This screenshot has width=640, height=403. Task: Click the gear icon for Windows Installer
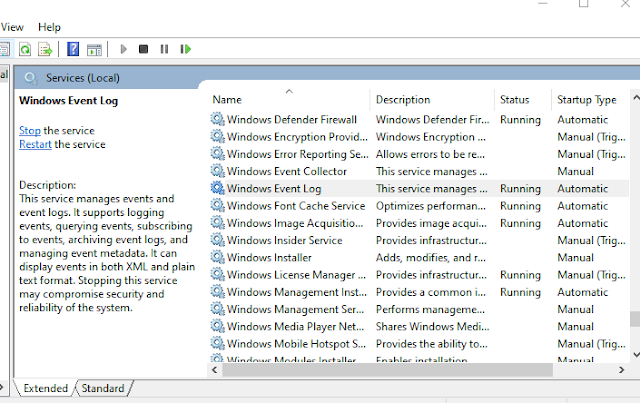(x=218, y=257)
